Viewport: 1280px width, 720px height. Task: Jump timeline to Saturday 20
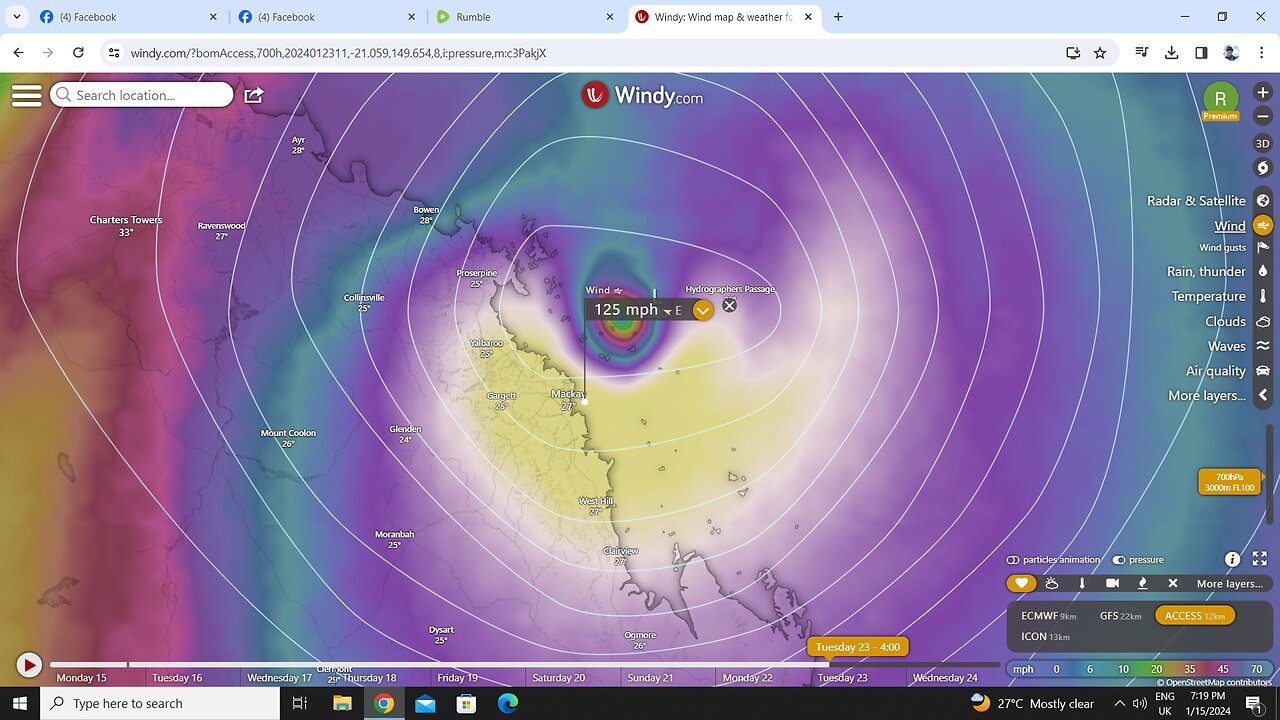[558, 678]
